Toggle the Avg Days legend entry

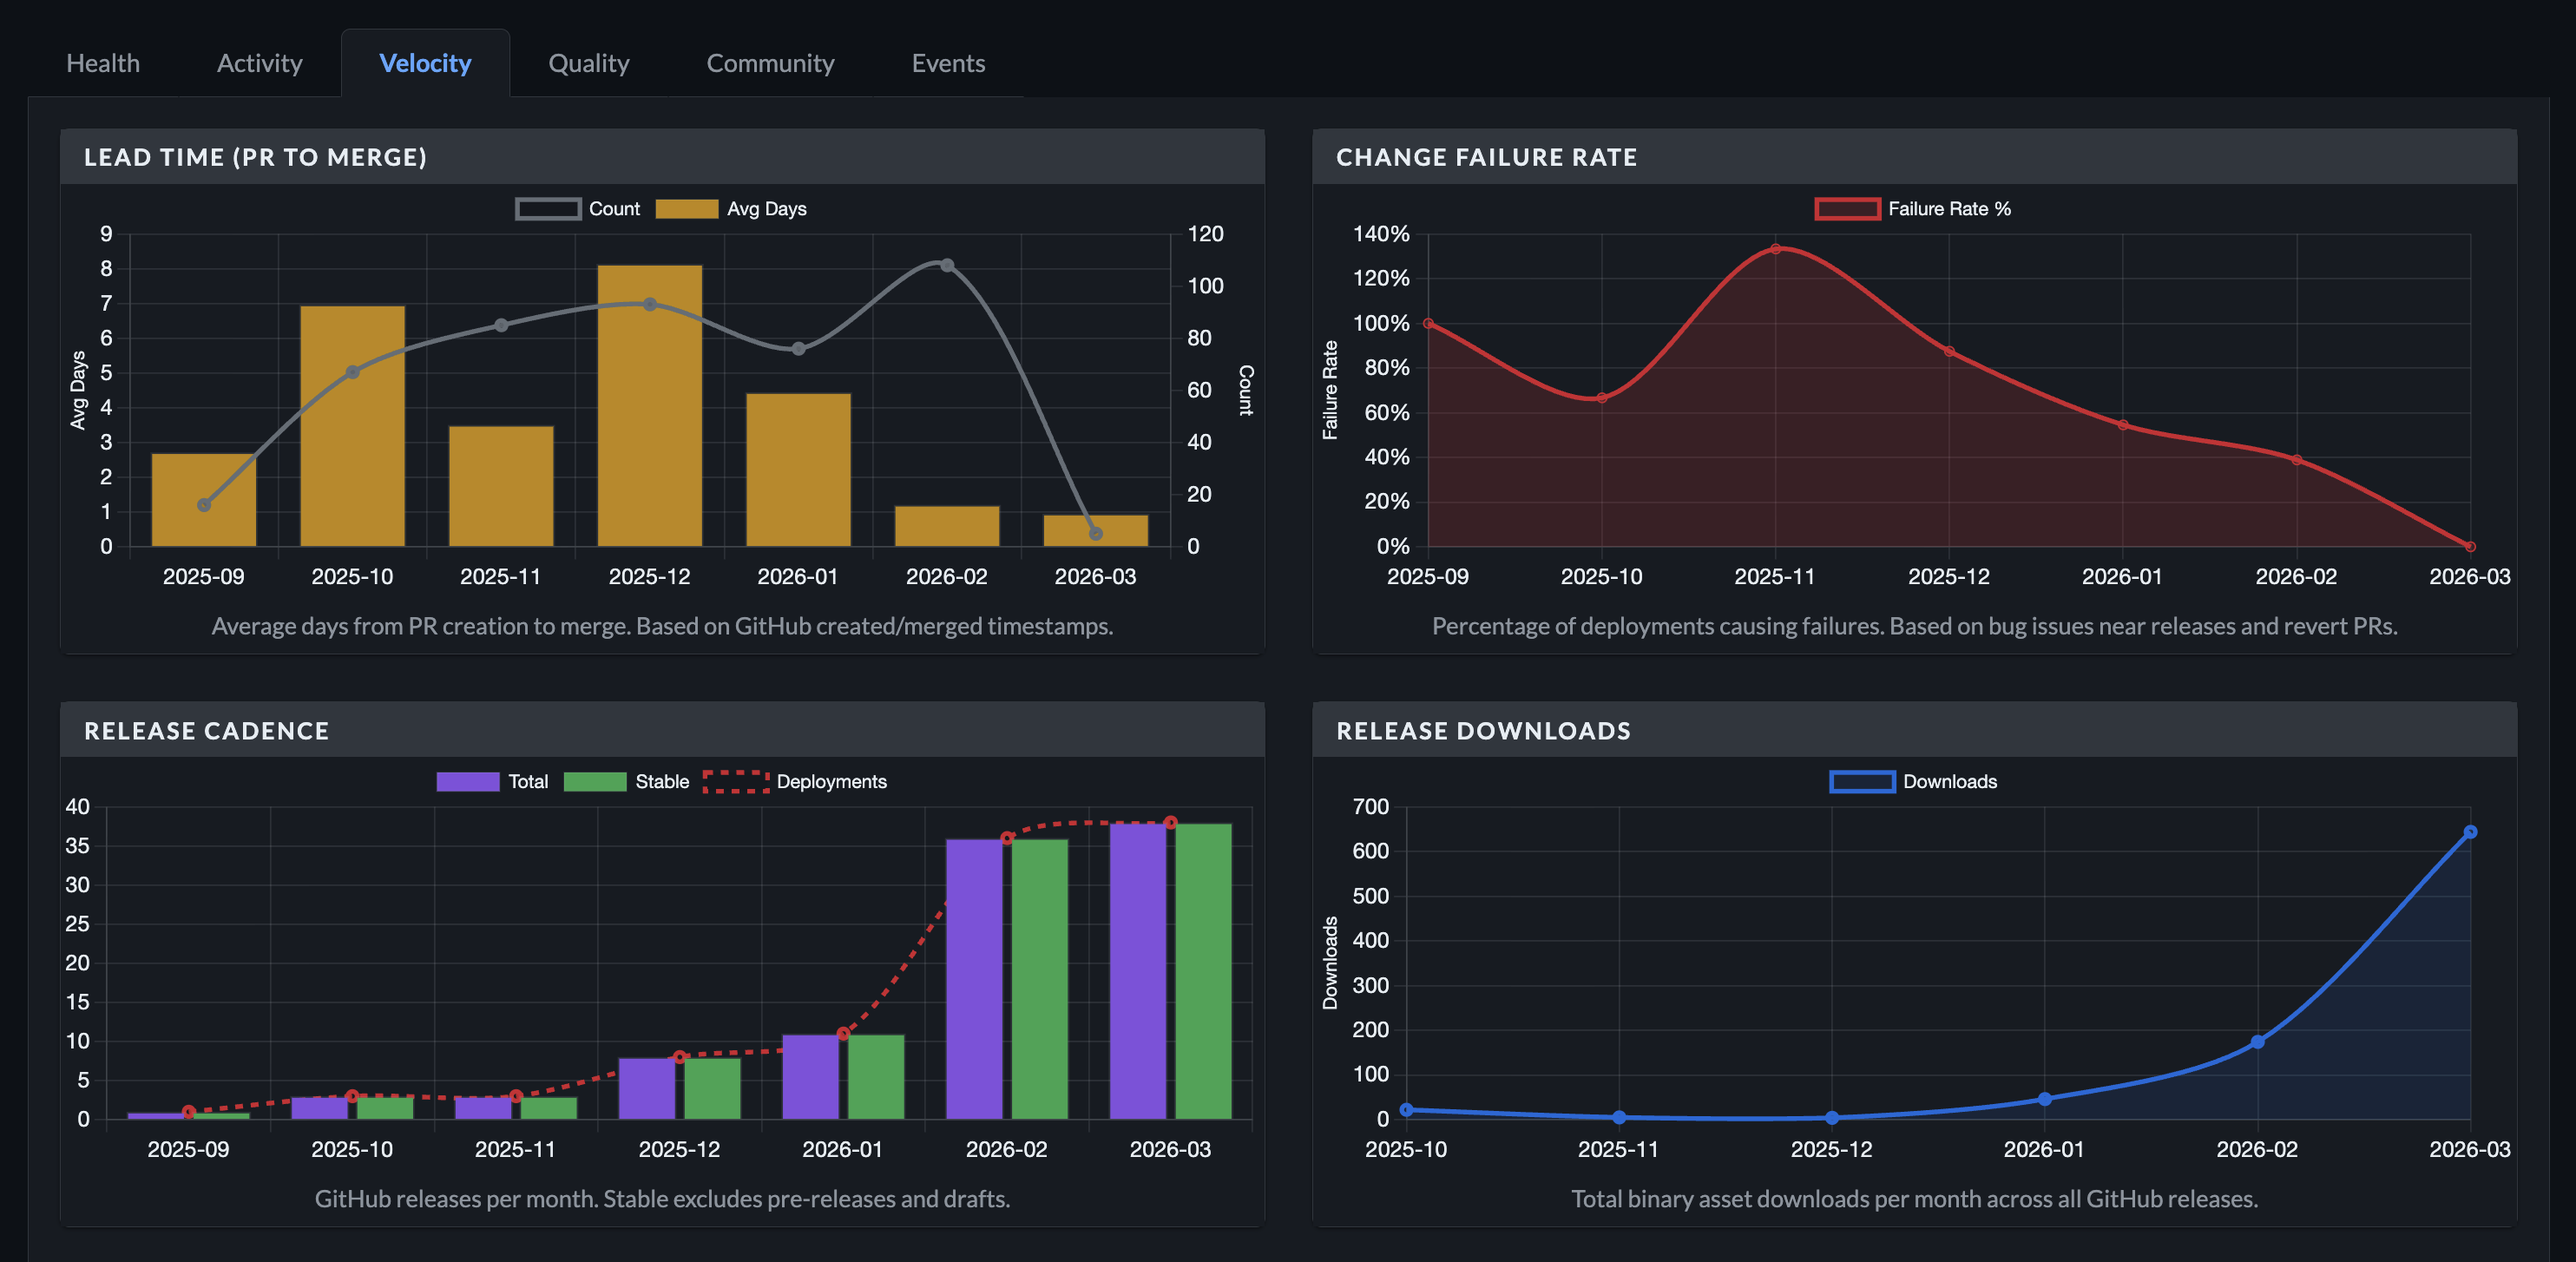point(735,208)
